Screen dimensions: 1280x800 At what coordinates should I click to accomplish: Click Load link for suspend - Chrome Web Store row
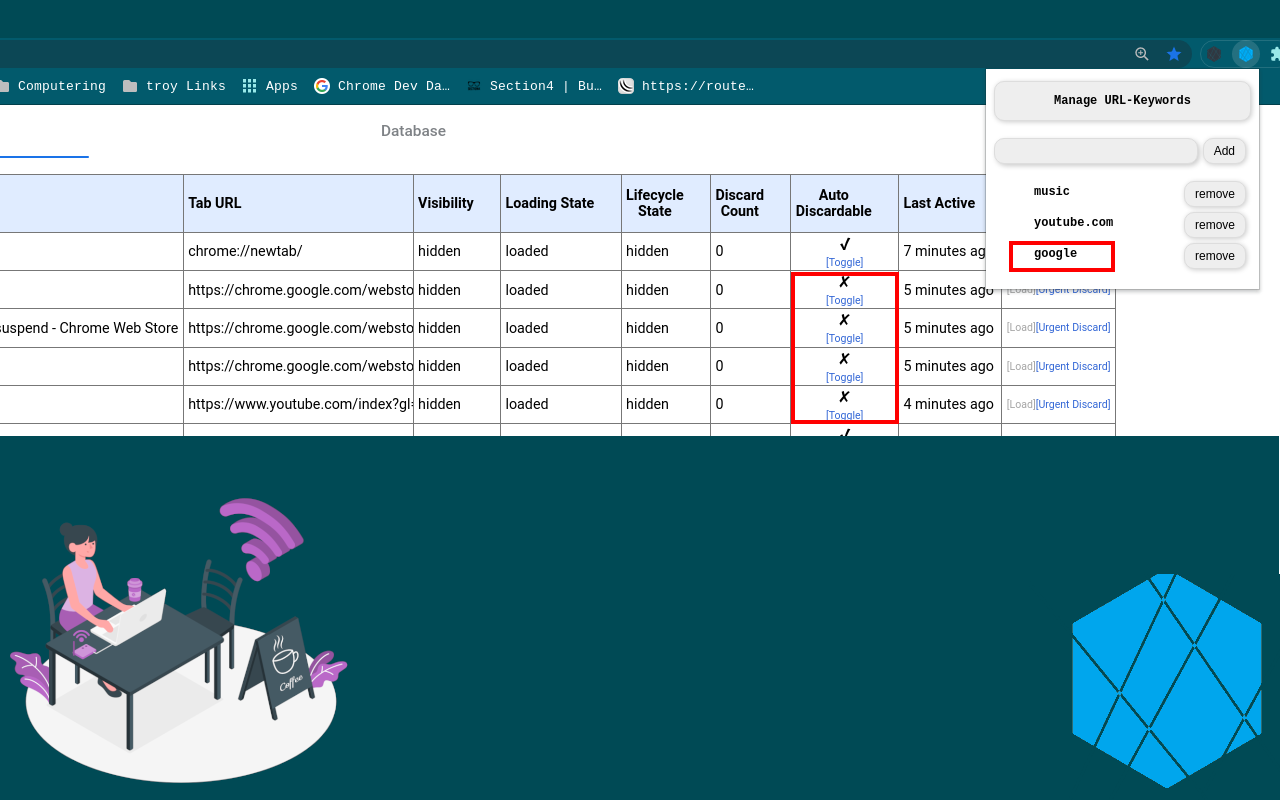[1021, 328]
